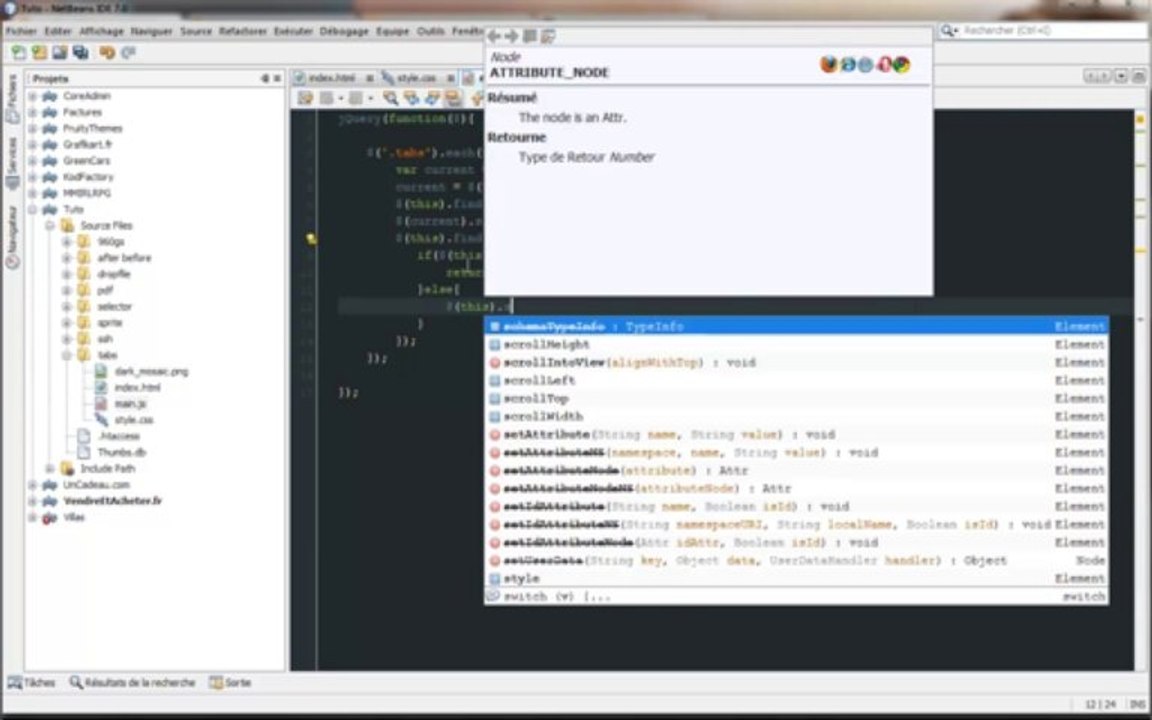Click the Undo toolbar icon

107,53
